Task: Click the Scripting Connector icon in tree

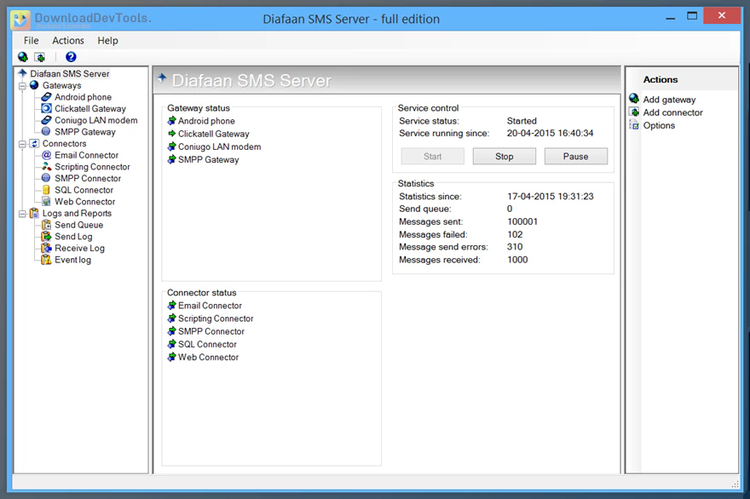Action: coord(46,166)
